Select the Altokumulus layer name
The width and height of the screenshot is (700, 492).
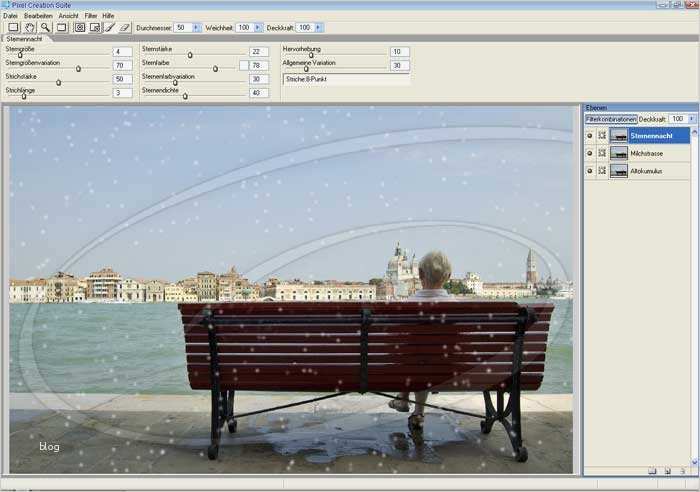pos(646,171)
